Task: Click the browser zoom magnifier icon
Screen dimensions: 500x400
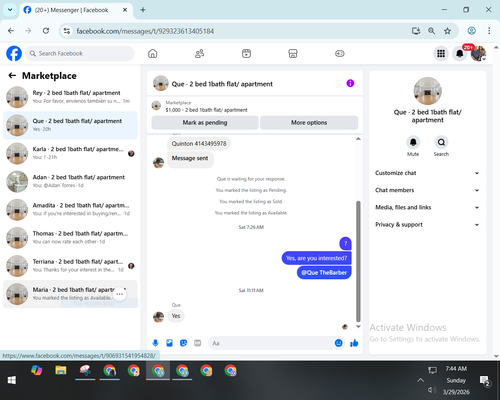Action: (432, 31)
